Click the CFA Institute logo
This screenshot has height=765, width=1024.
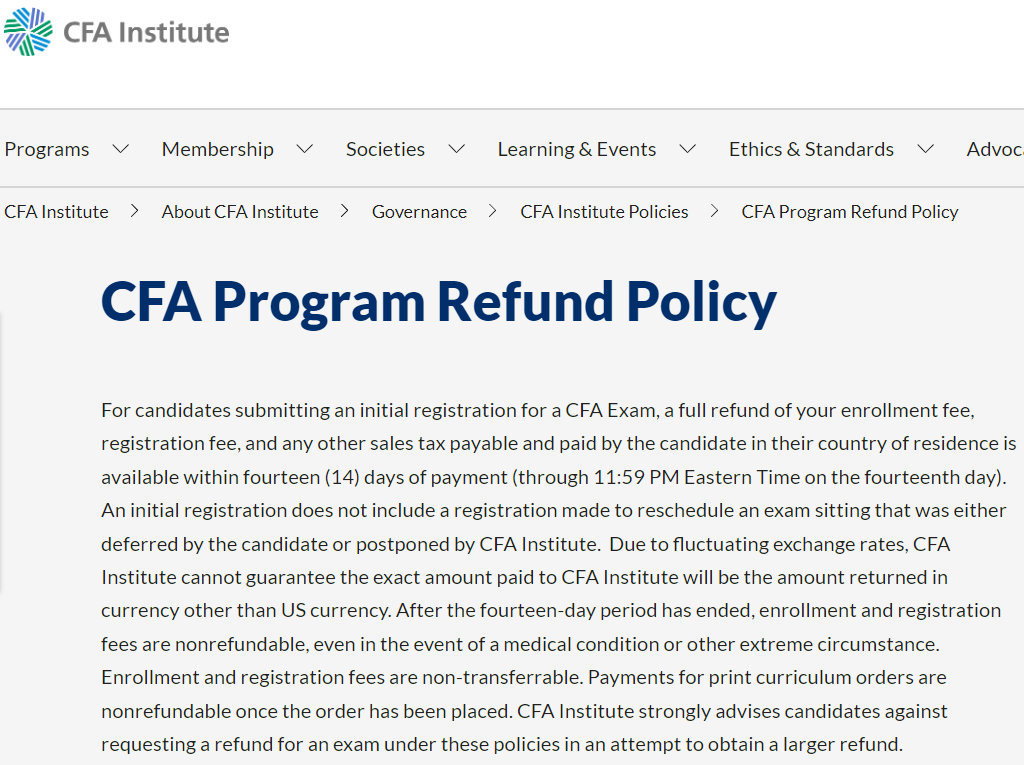point(116,32)
